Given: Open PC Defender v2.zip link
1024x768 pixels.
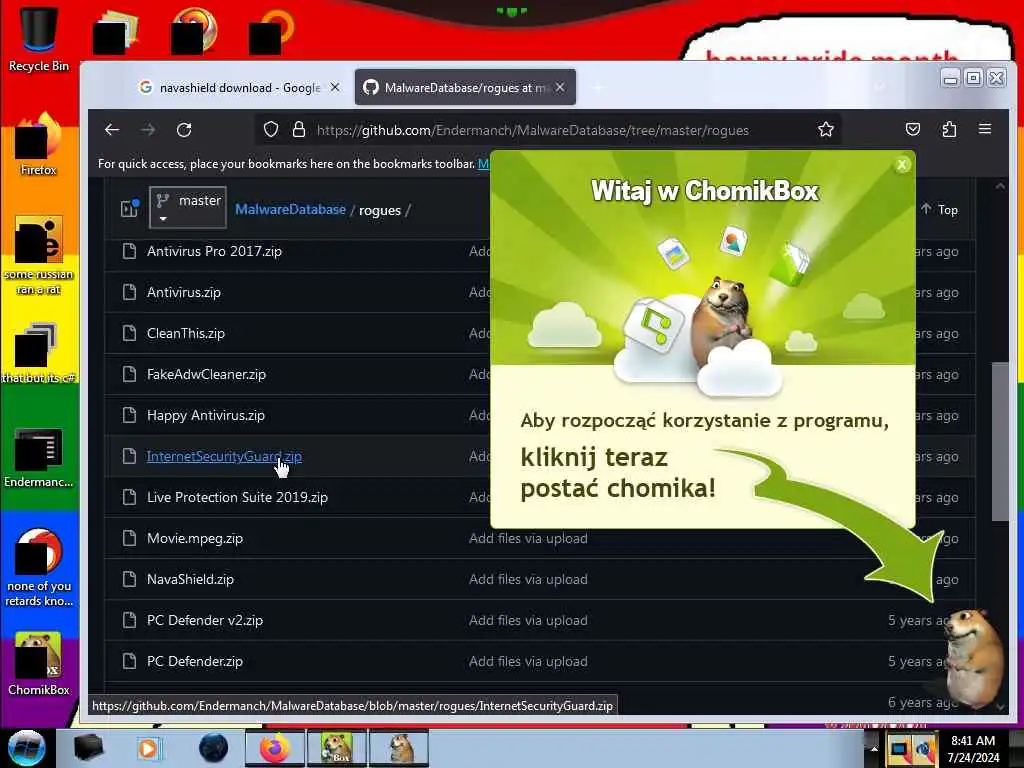Looking at the screenshot, I should (x=205, y=620).
